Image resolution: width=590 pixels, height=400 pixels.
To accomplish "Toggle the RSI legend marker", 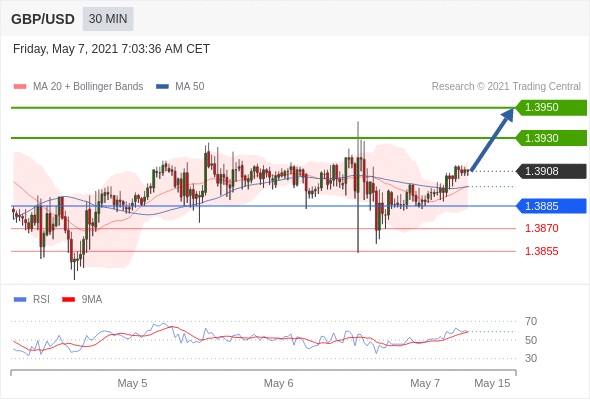I will [20, 300].
